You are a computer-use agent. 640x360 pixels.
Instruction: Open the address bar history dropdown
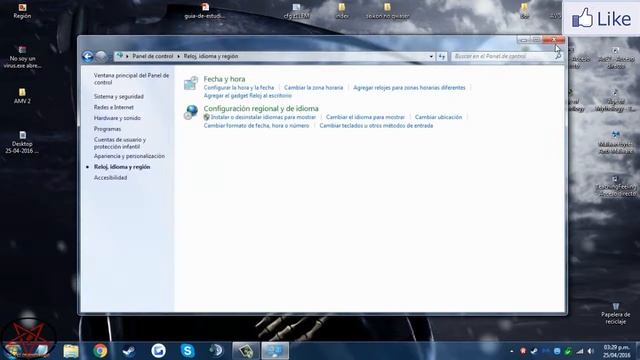431,56
